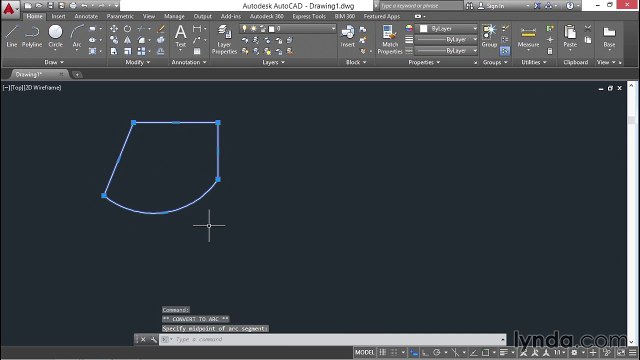Click the Save icon in quick access toolbar
Viewport: 640px width, 360px height.
point(50,6)
